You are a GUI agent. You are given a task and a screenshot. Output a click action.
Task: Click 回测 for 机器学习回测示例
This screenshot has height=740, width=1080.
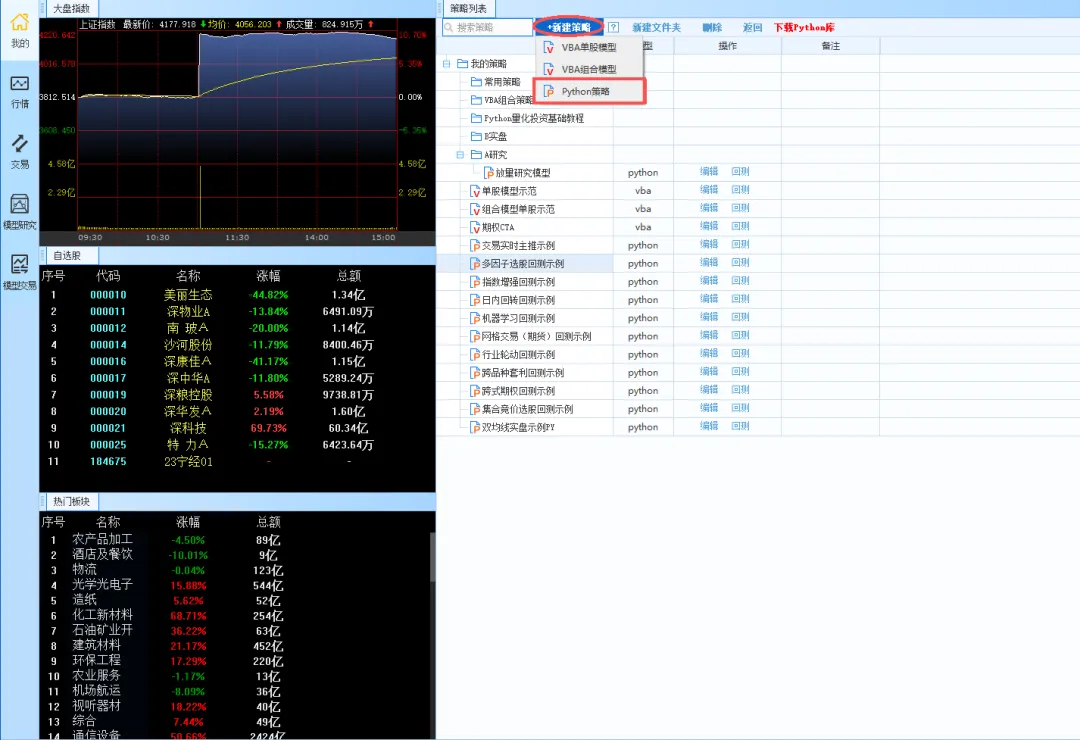tap(740, 317)
